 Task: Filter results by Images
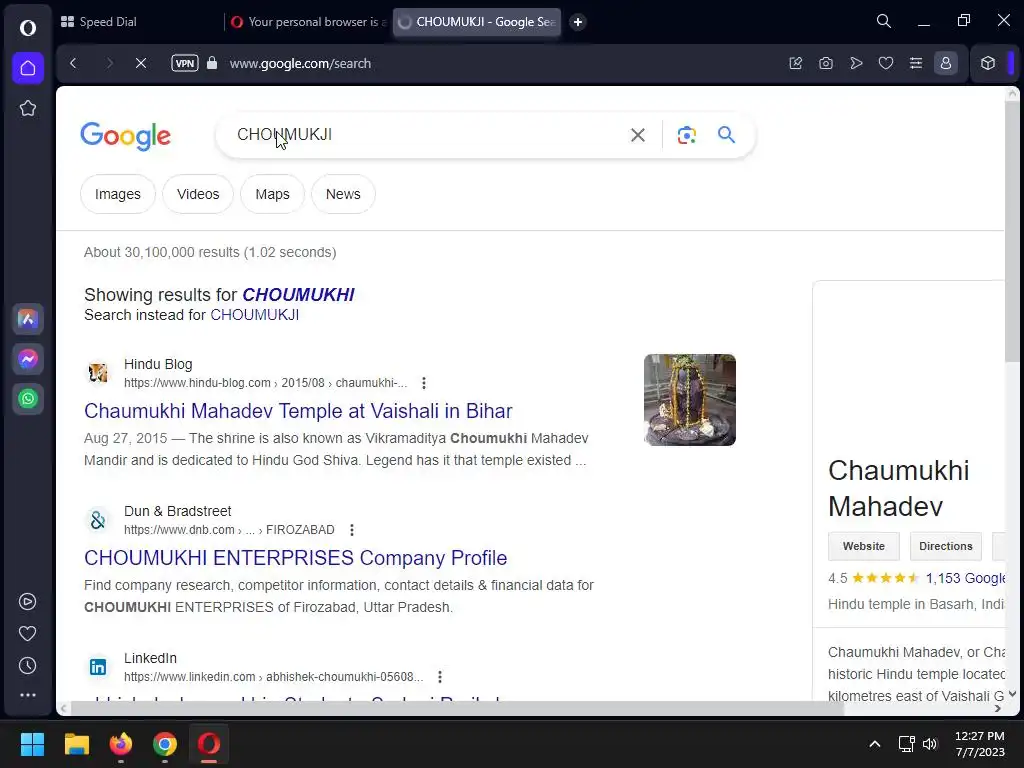118,194
